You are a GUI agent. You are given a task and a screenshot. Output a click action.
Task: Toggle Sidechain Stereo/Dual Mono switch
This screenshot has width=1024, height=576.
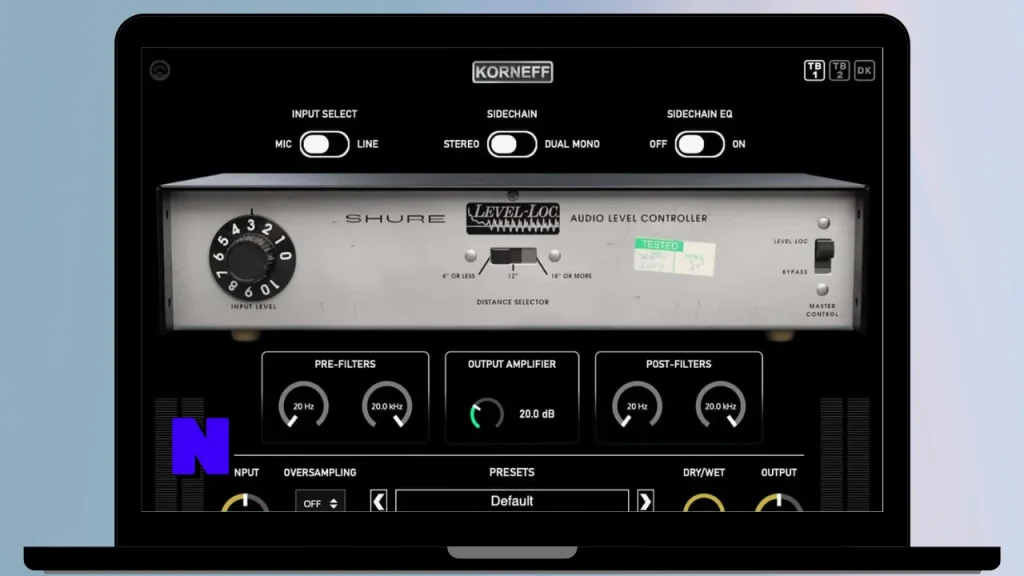tap(512, 144)
